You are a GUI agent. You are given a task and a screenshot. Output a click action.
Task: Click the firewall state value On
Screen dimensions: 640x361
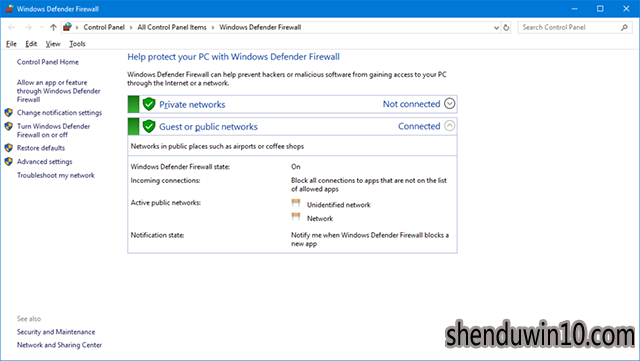[x=296, y=167]
